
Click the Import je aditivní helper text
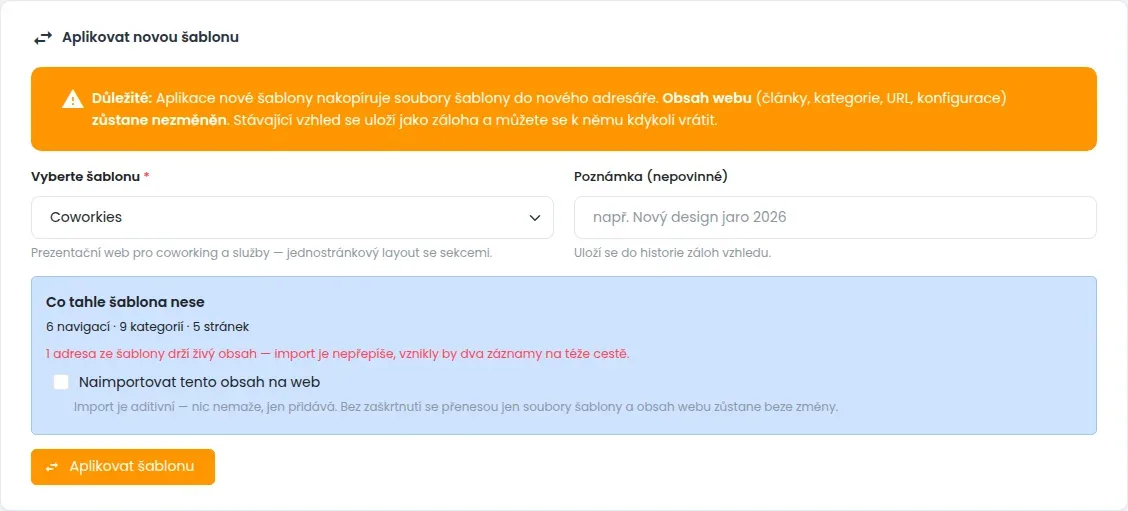[456, 407]
